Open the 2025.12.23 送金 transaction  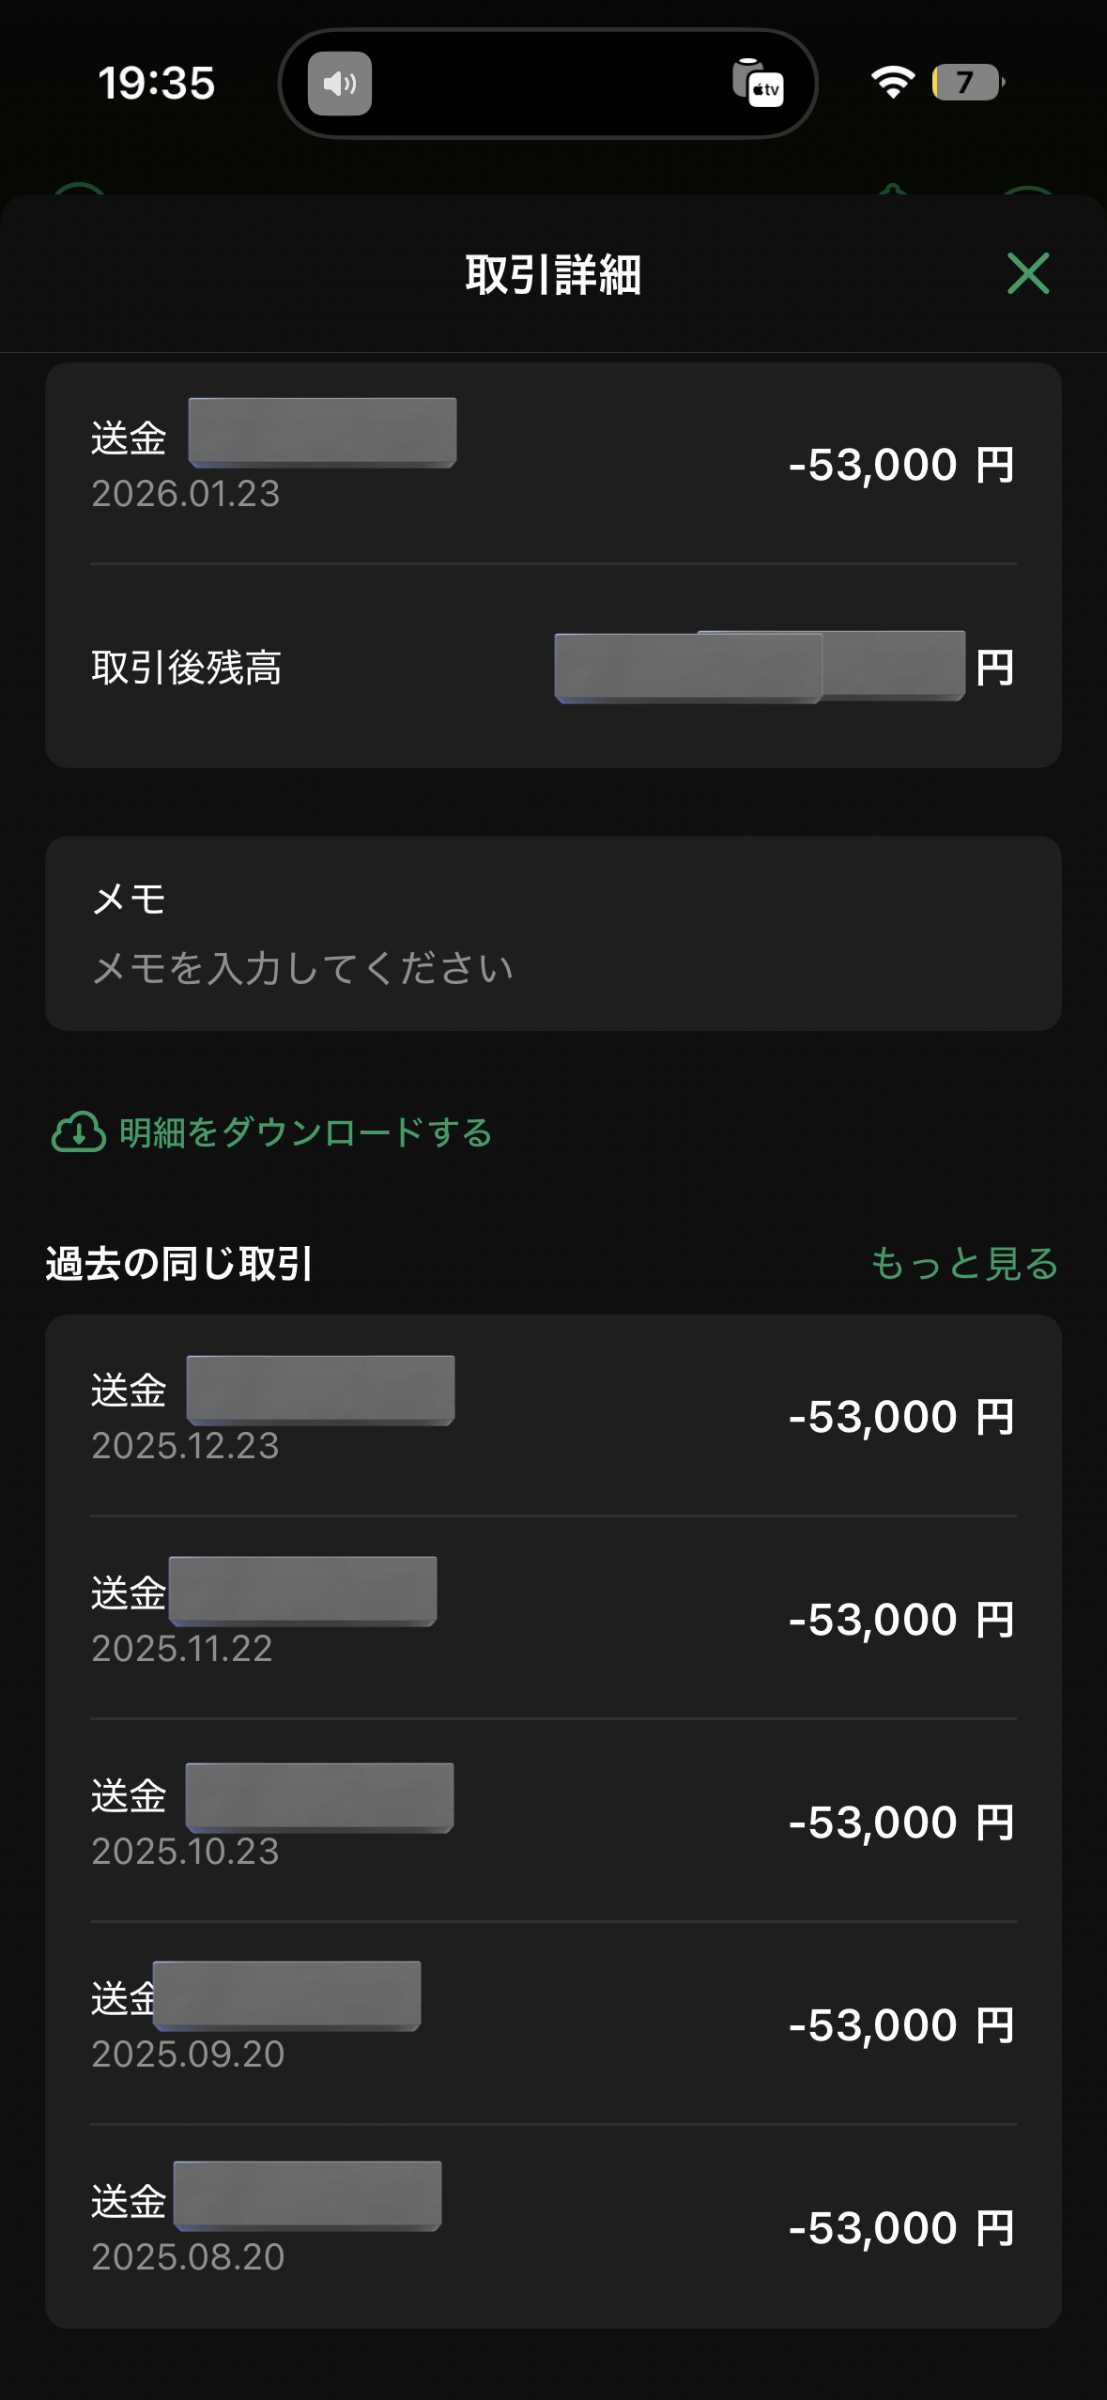[552, 1416]
